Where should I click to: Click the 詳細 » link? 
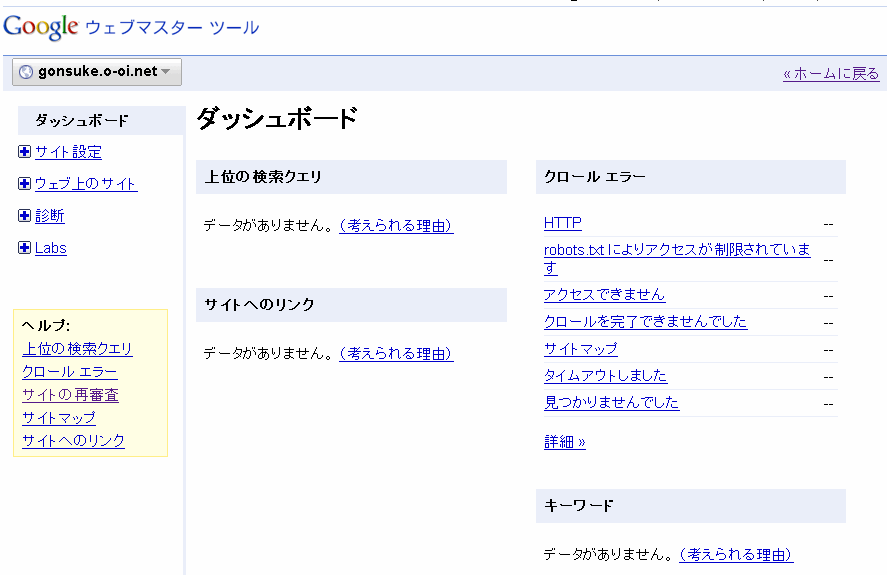(x=565, y=442)
